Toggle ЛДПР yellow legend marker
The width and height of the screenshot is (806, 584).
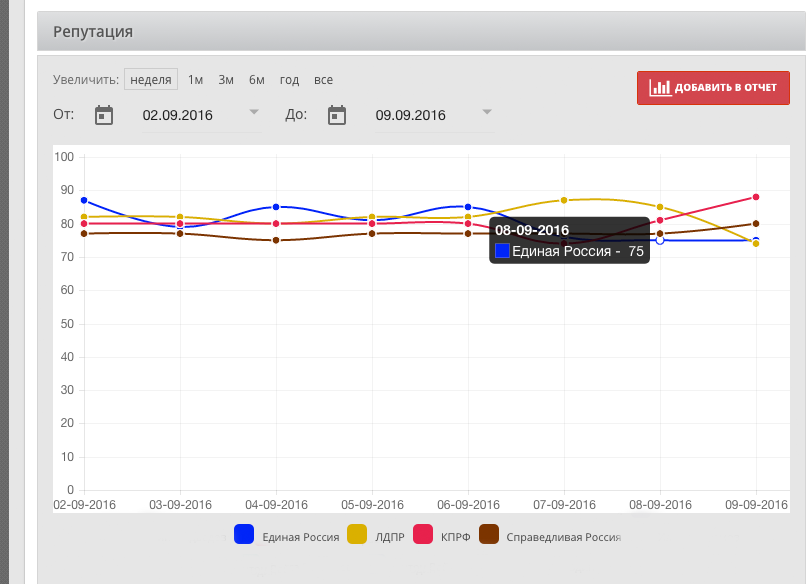(357, 535)
